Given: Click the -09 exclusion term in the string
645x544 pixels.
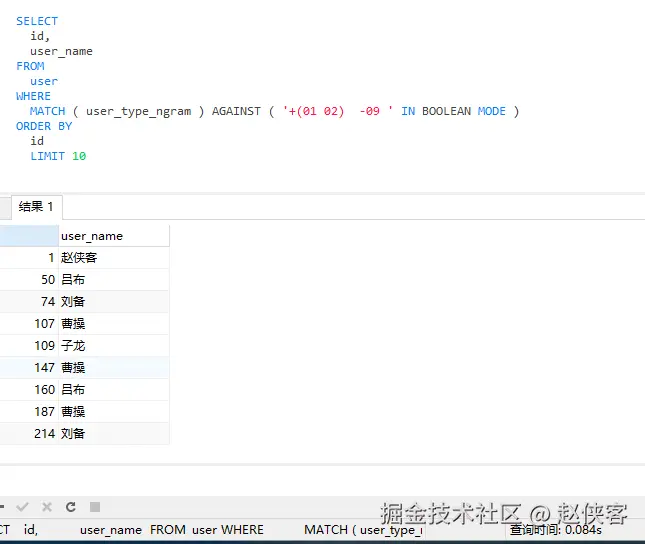Looking at the screenshot, I should (x=369, y=111).
